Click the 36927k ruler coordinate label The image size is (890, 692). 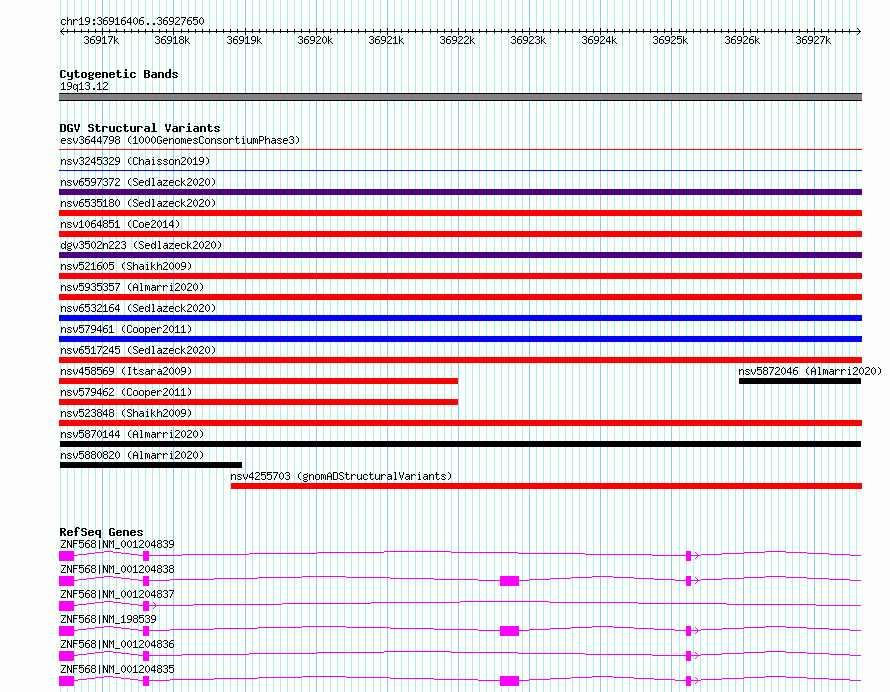813,40
